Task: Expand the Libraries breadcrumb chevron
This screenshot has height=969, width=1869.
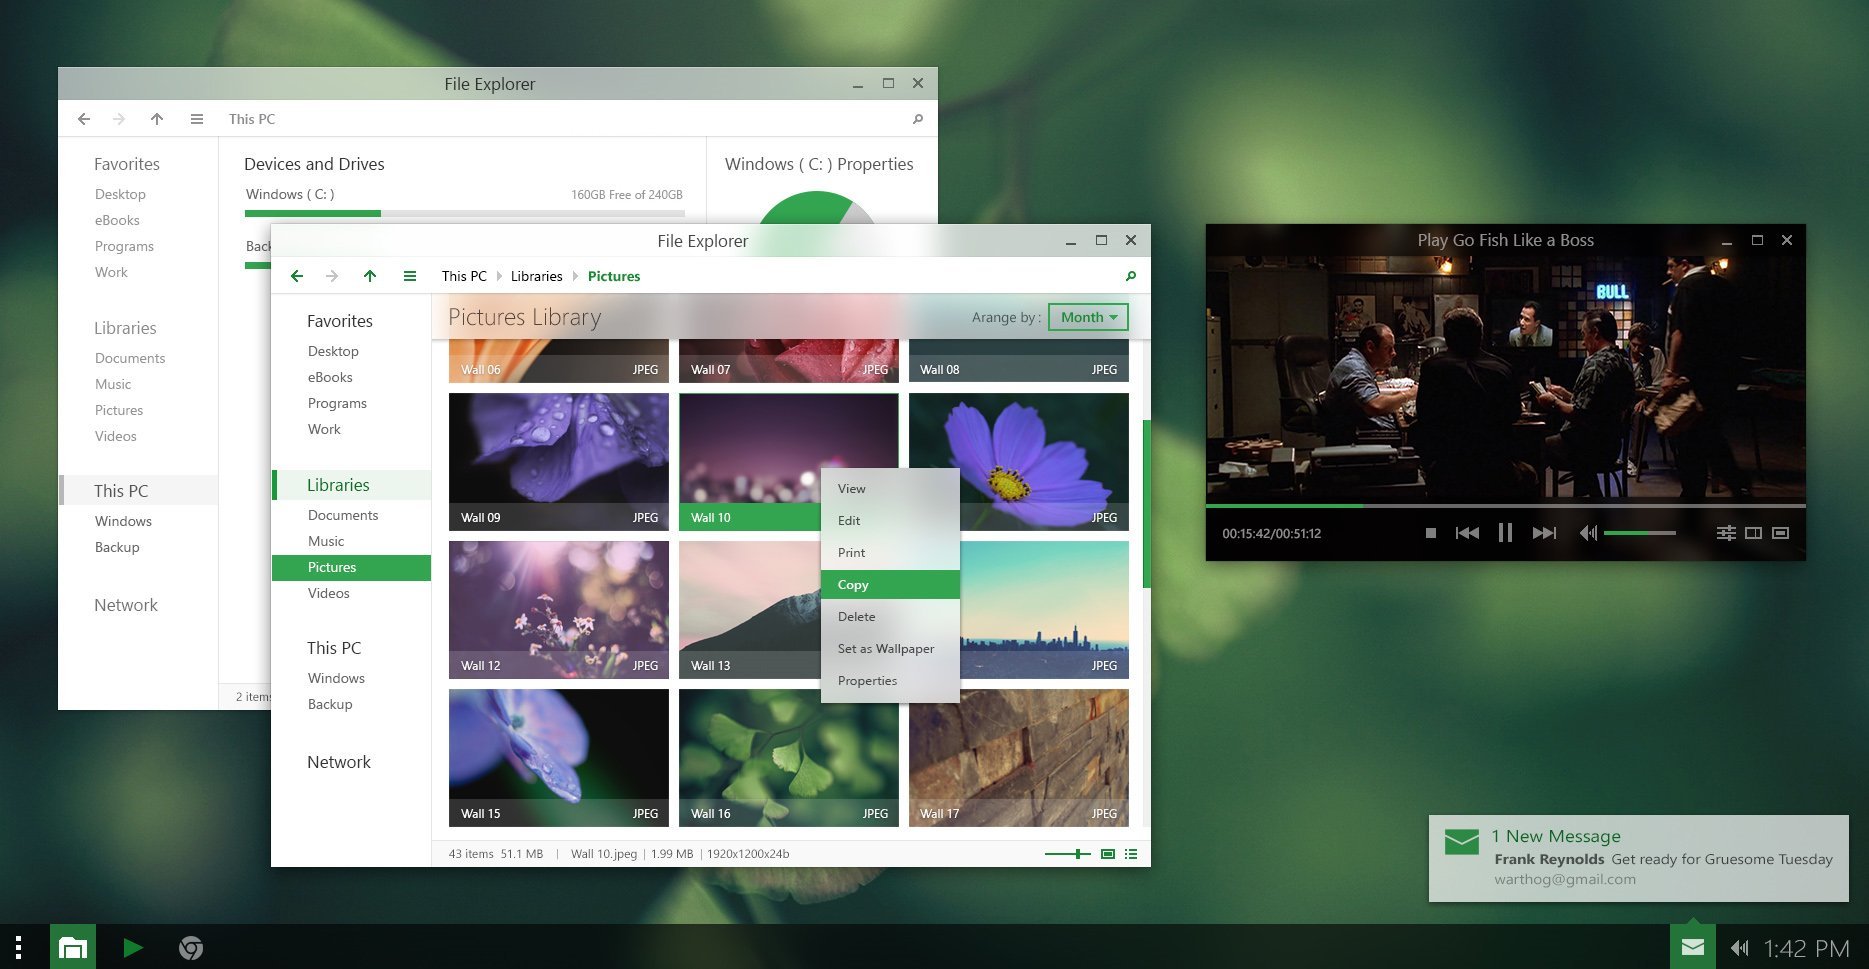Action: coord(576,276)
